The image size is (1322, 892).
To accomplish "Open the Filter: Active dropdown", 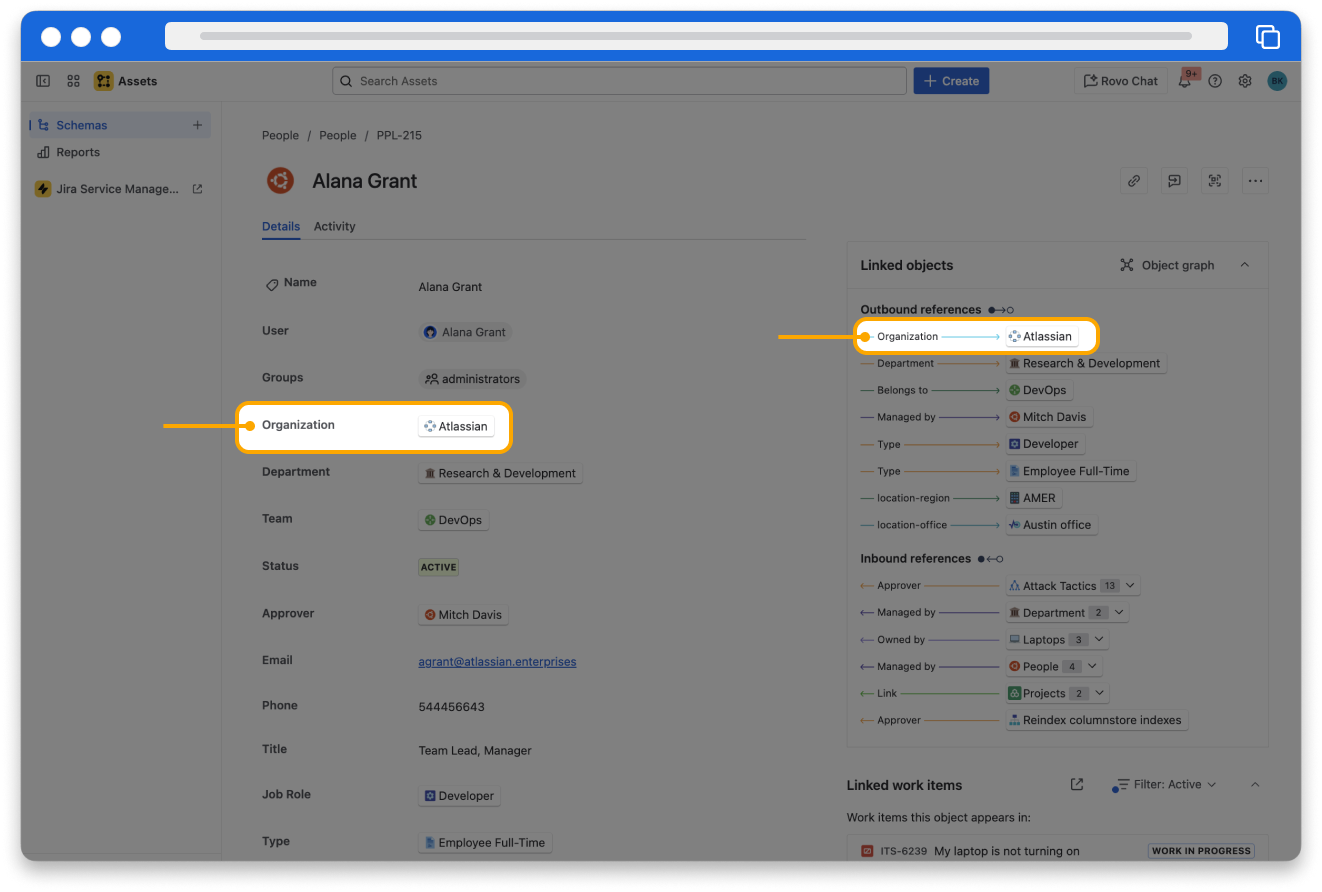I will [1166, 785].
